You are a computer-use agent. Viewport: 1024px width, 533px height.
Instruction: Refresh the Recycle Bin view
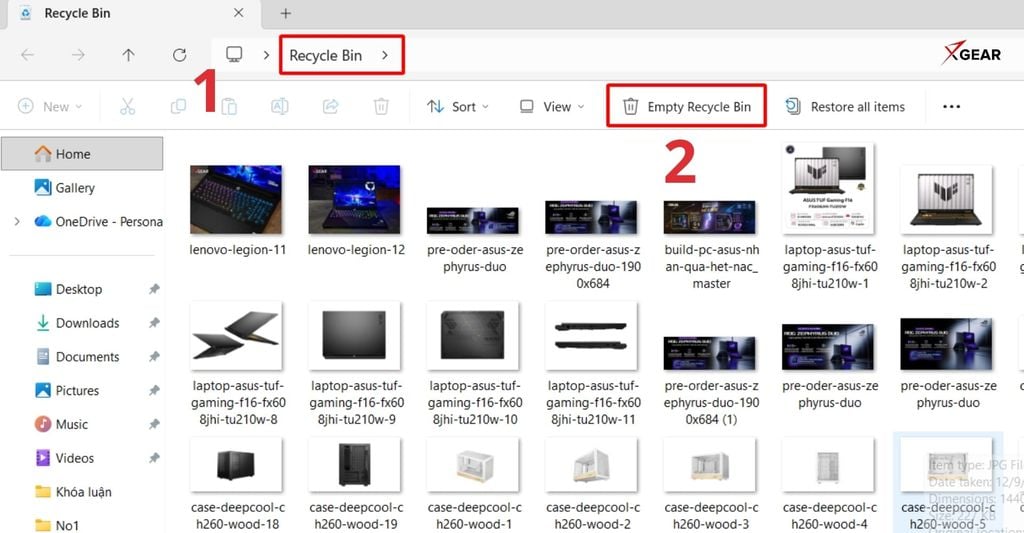click(x=180, y=55)
